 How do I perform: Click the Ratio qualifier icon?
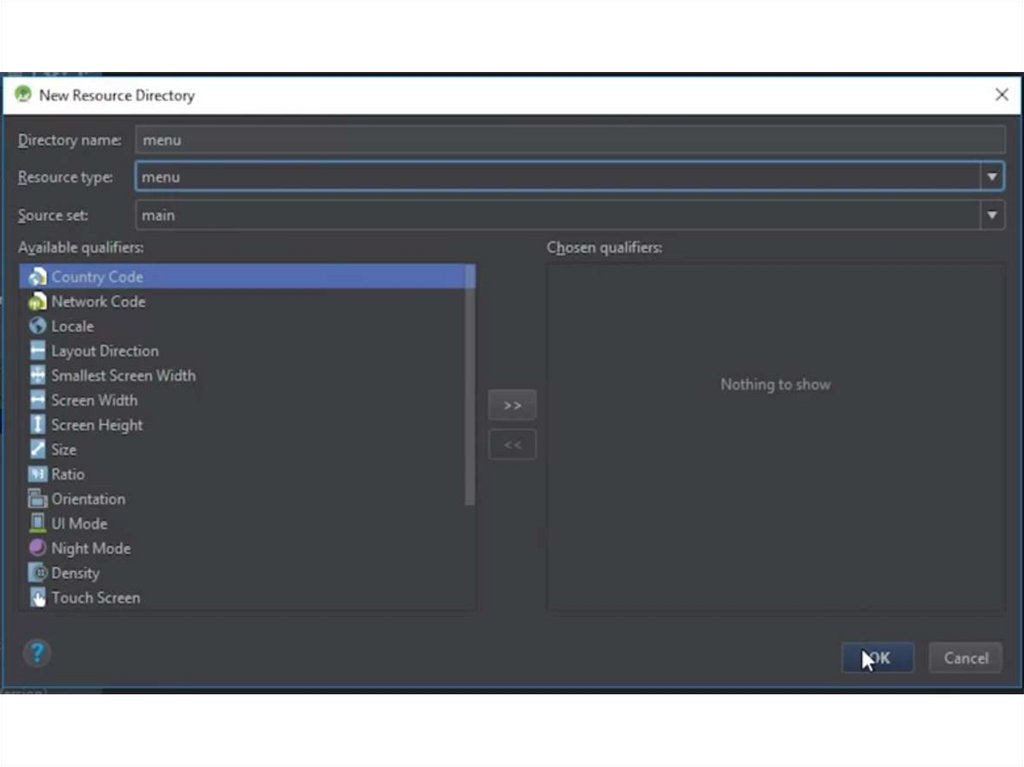coord(37,474)
